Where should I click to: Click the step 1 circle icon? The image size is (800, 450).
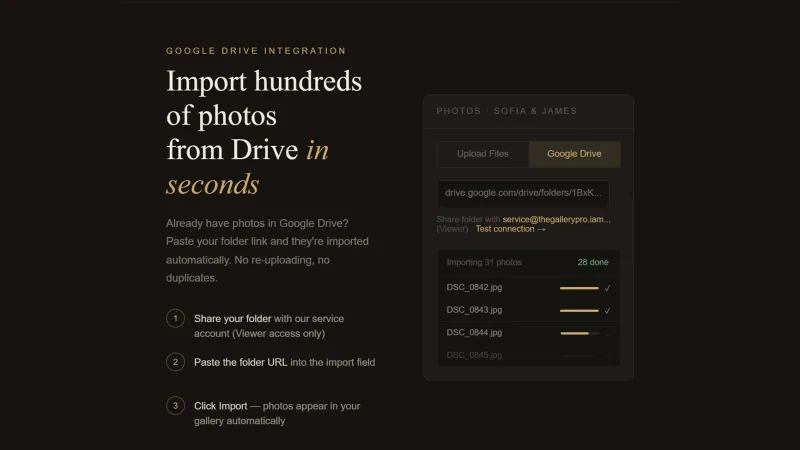tap(175, 318)
